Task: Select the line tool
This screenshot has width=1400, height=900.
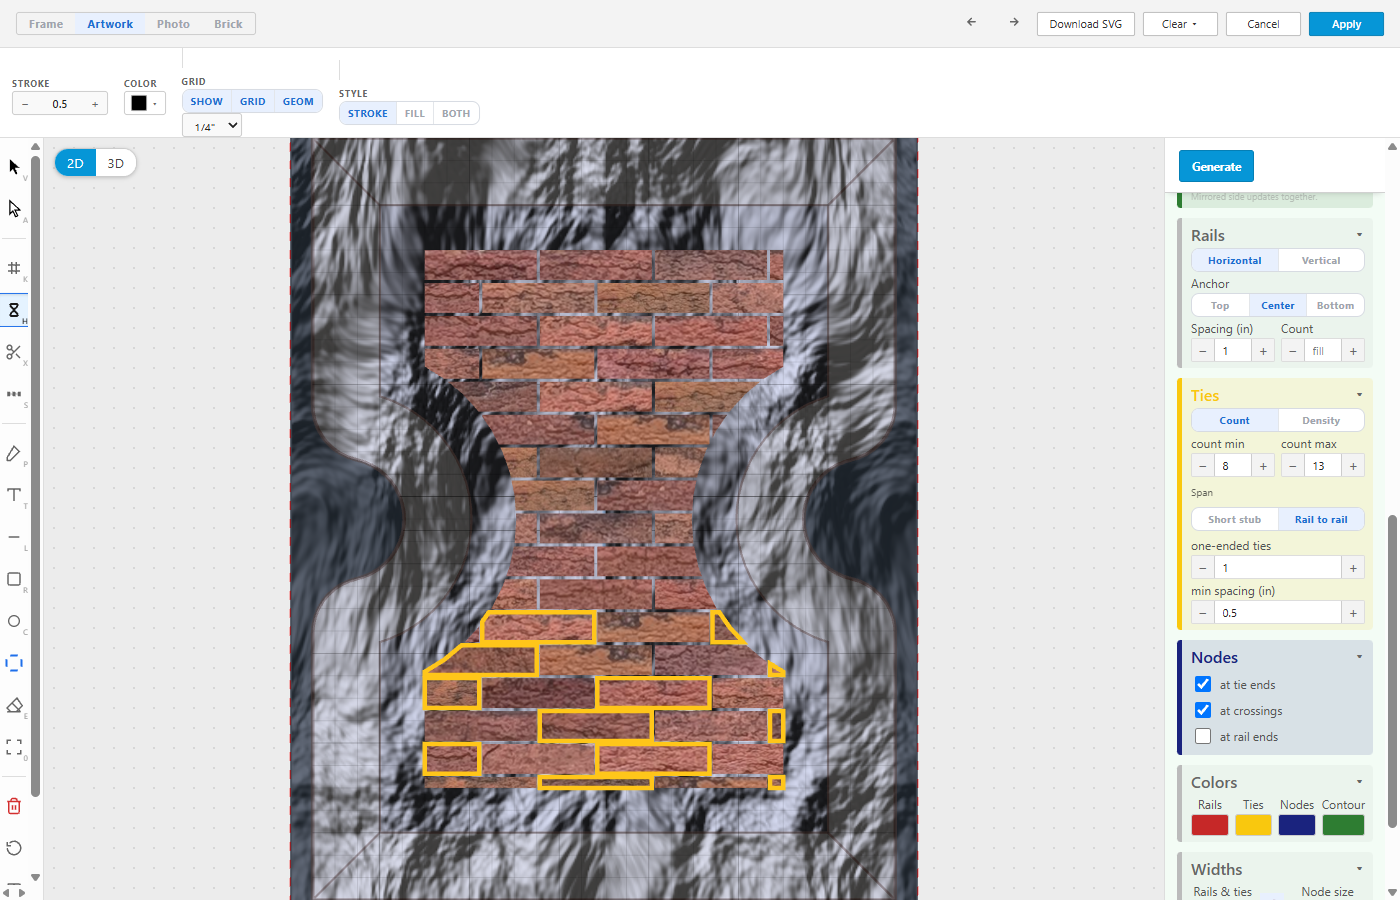Action: pos(14,537)
